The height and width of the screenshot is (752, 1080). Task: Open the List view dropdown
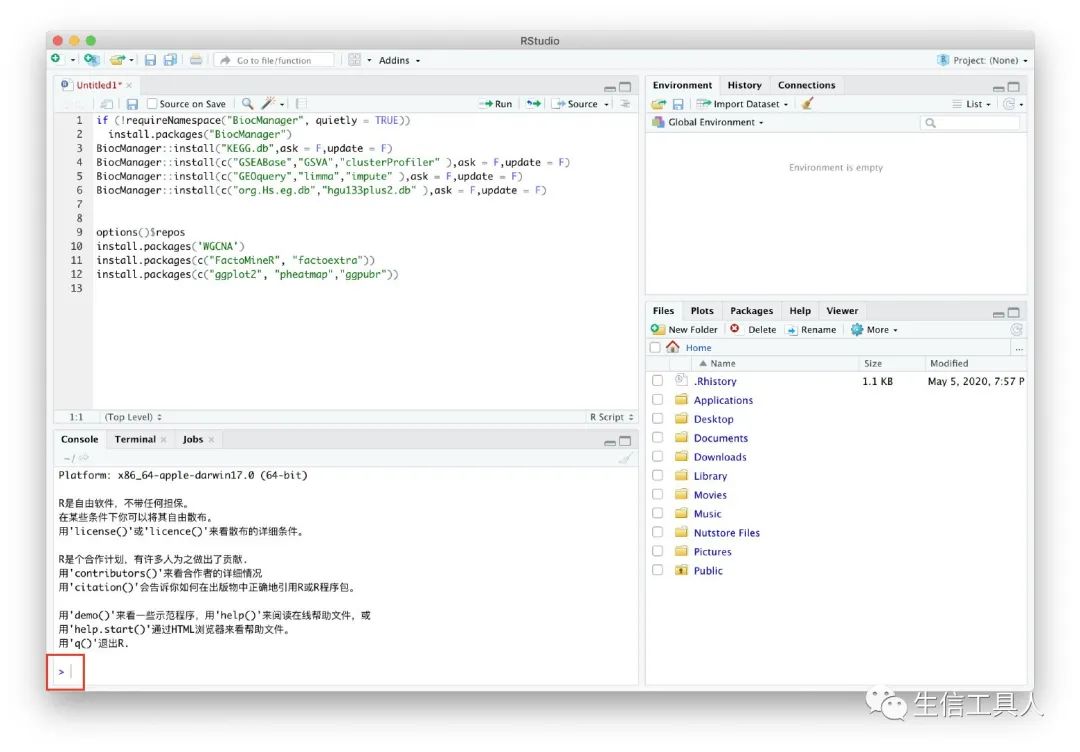pyautogui.click(x=971, y=104)
